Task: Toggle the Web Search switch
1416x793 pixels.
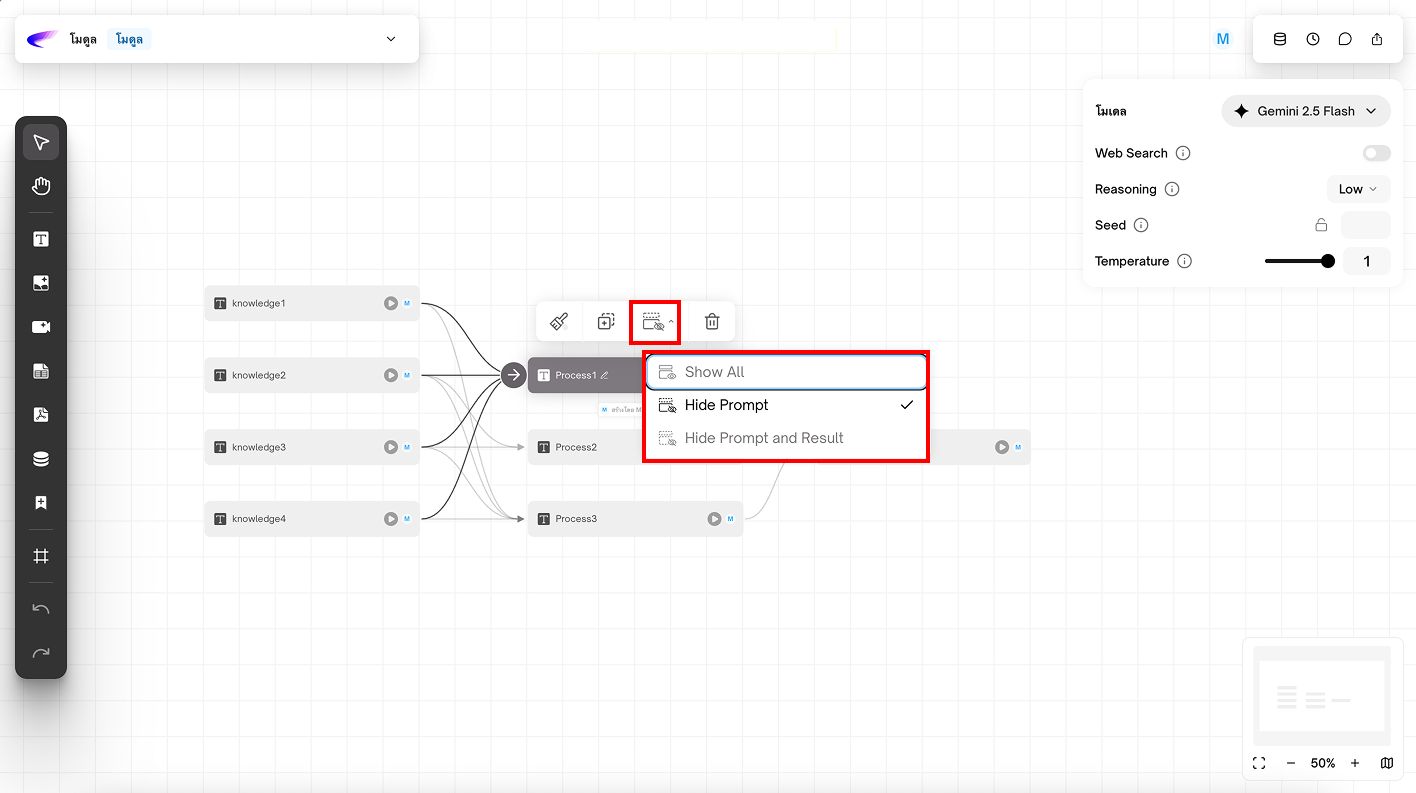Action: coord(1376,153)
